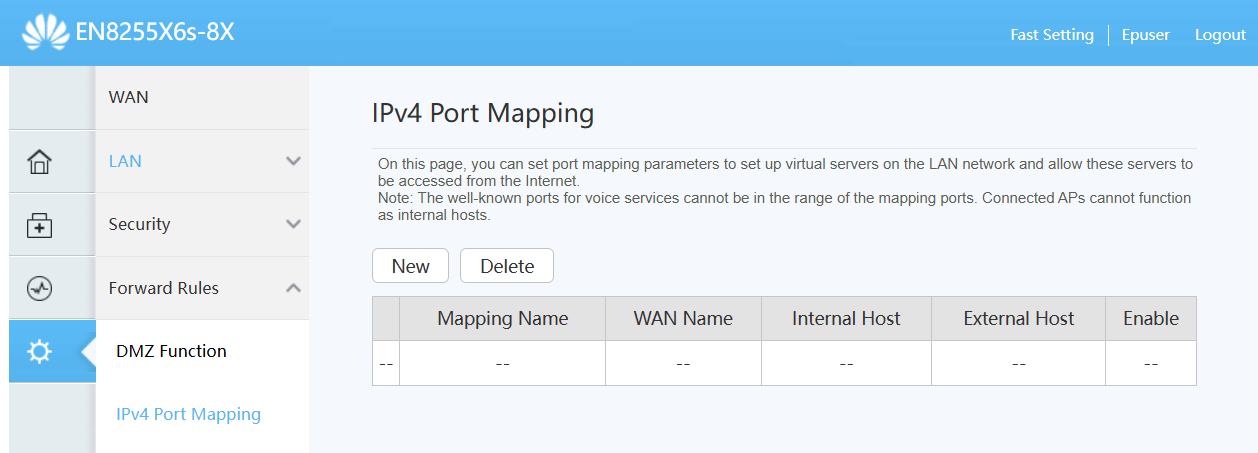The height and width of the screenshot is (453, 1258).
Task: Select the empty row under Internal Host
Action: point(846,364)
